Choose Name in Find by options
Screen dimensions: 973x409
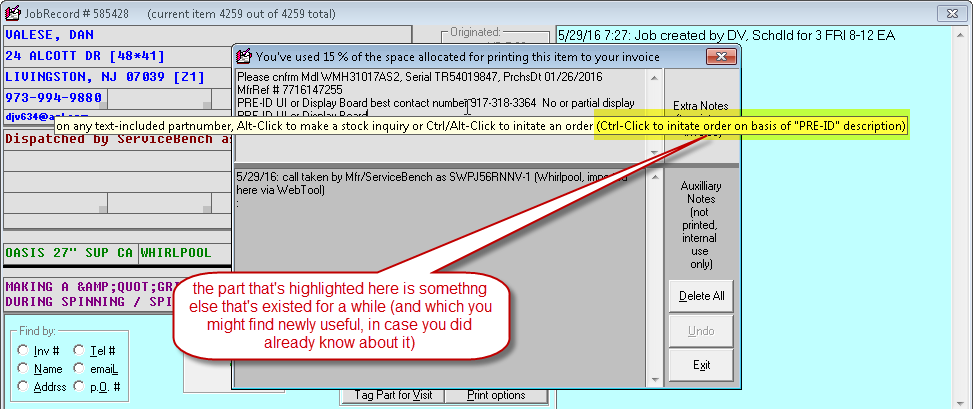tap(23, 368)
